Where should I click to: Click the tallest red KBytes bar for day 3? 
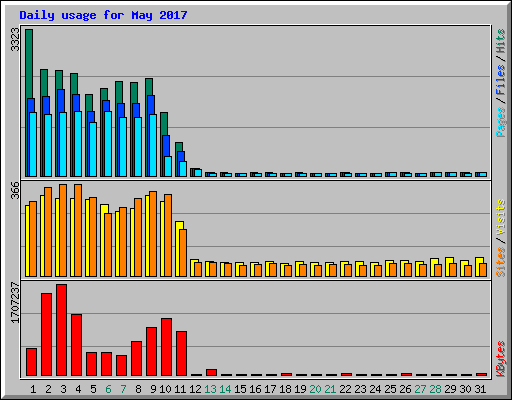pyautogui.click(x=61, y=330)
